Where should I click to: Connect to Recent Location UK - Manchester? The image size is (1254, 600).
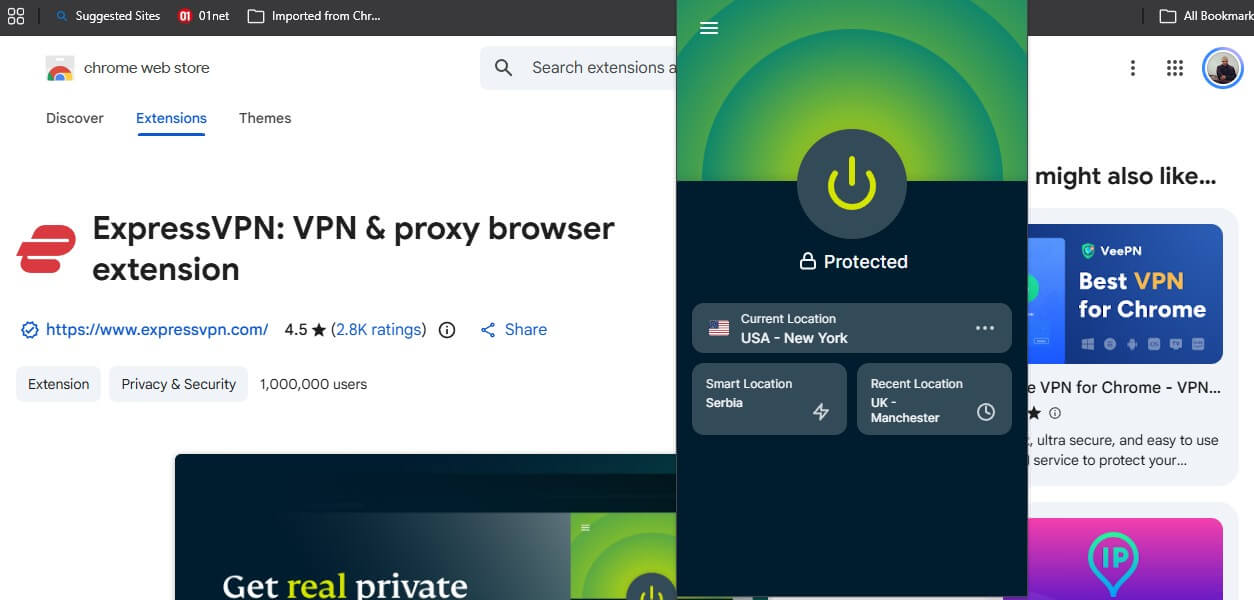[934, 398]
